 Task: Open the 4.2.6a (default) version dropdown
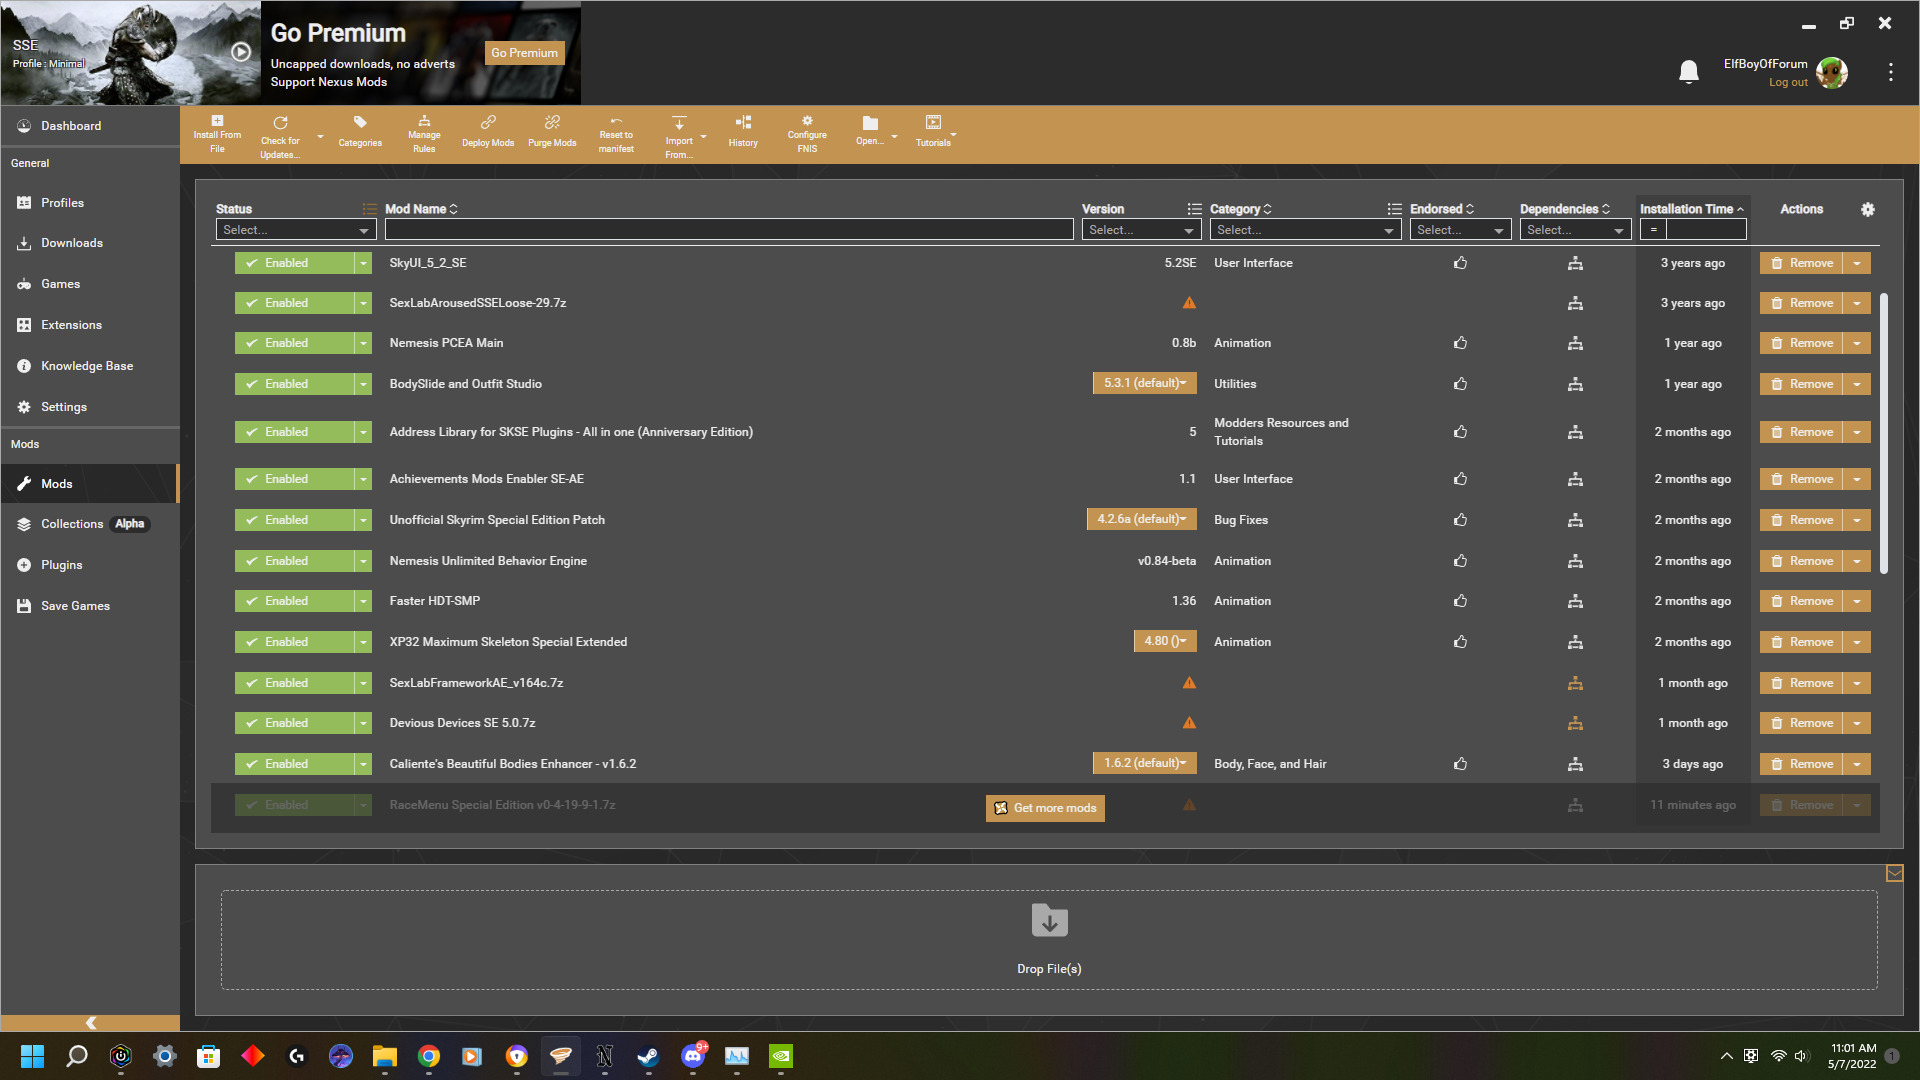[1142, 519]
